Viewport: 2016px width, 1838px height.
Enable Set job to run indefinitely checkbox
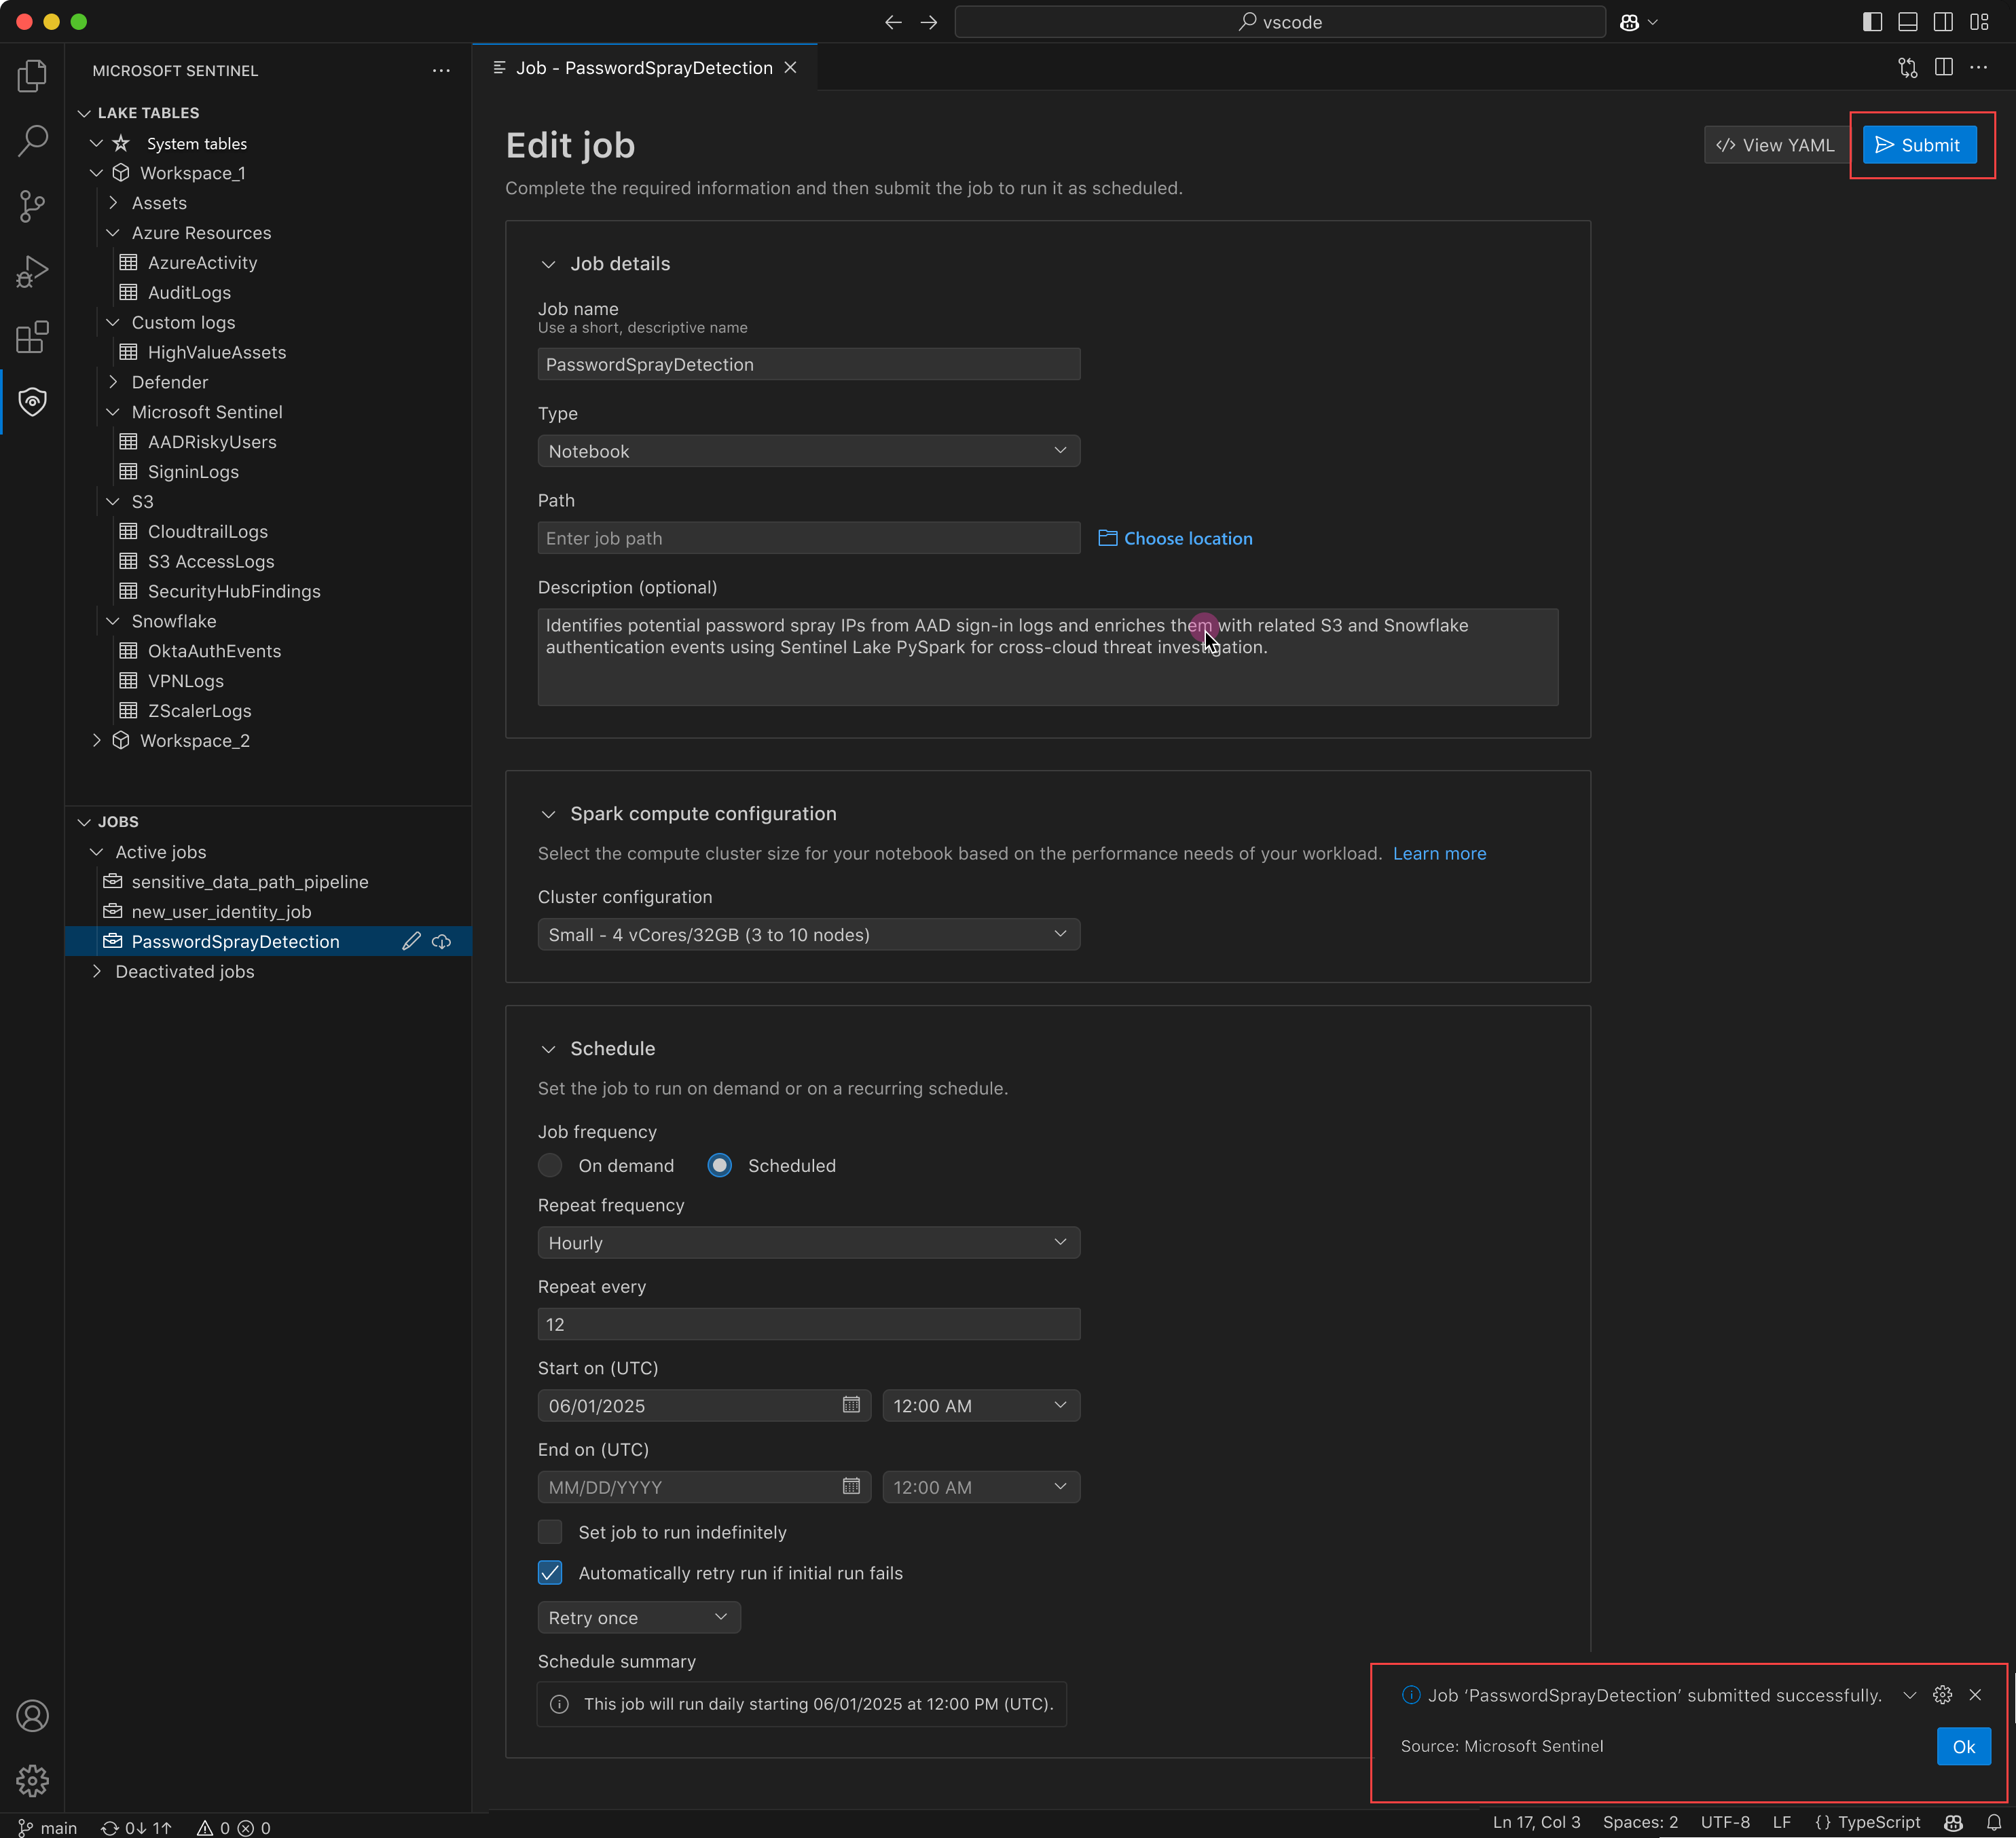(x=550, y=1532)
